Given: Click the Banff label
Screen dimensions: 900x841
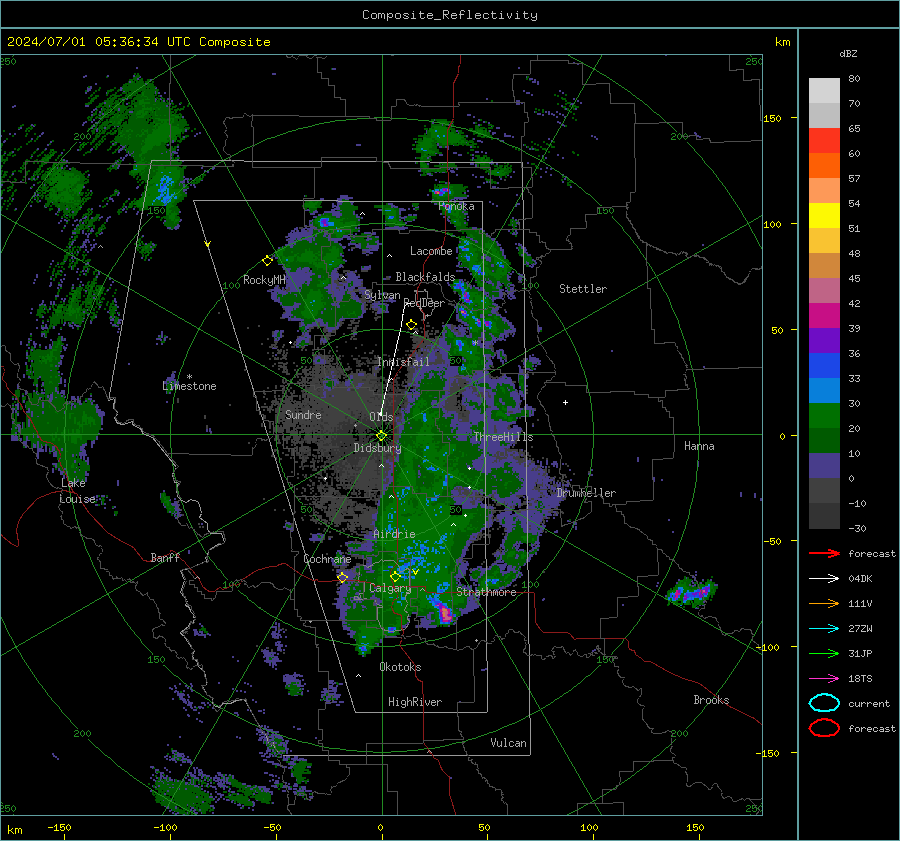Looking at the screenshot, I should pyautogui.click(x=165, y=558).
